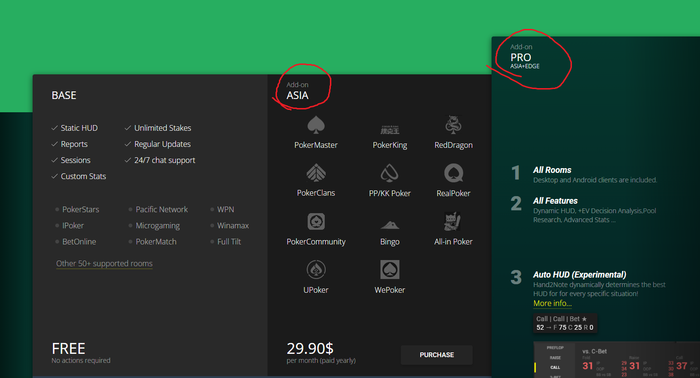Screen dimensions: 700x378
Task: Click the ASIA add-on heading
Action: click(x=297, y=96)
